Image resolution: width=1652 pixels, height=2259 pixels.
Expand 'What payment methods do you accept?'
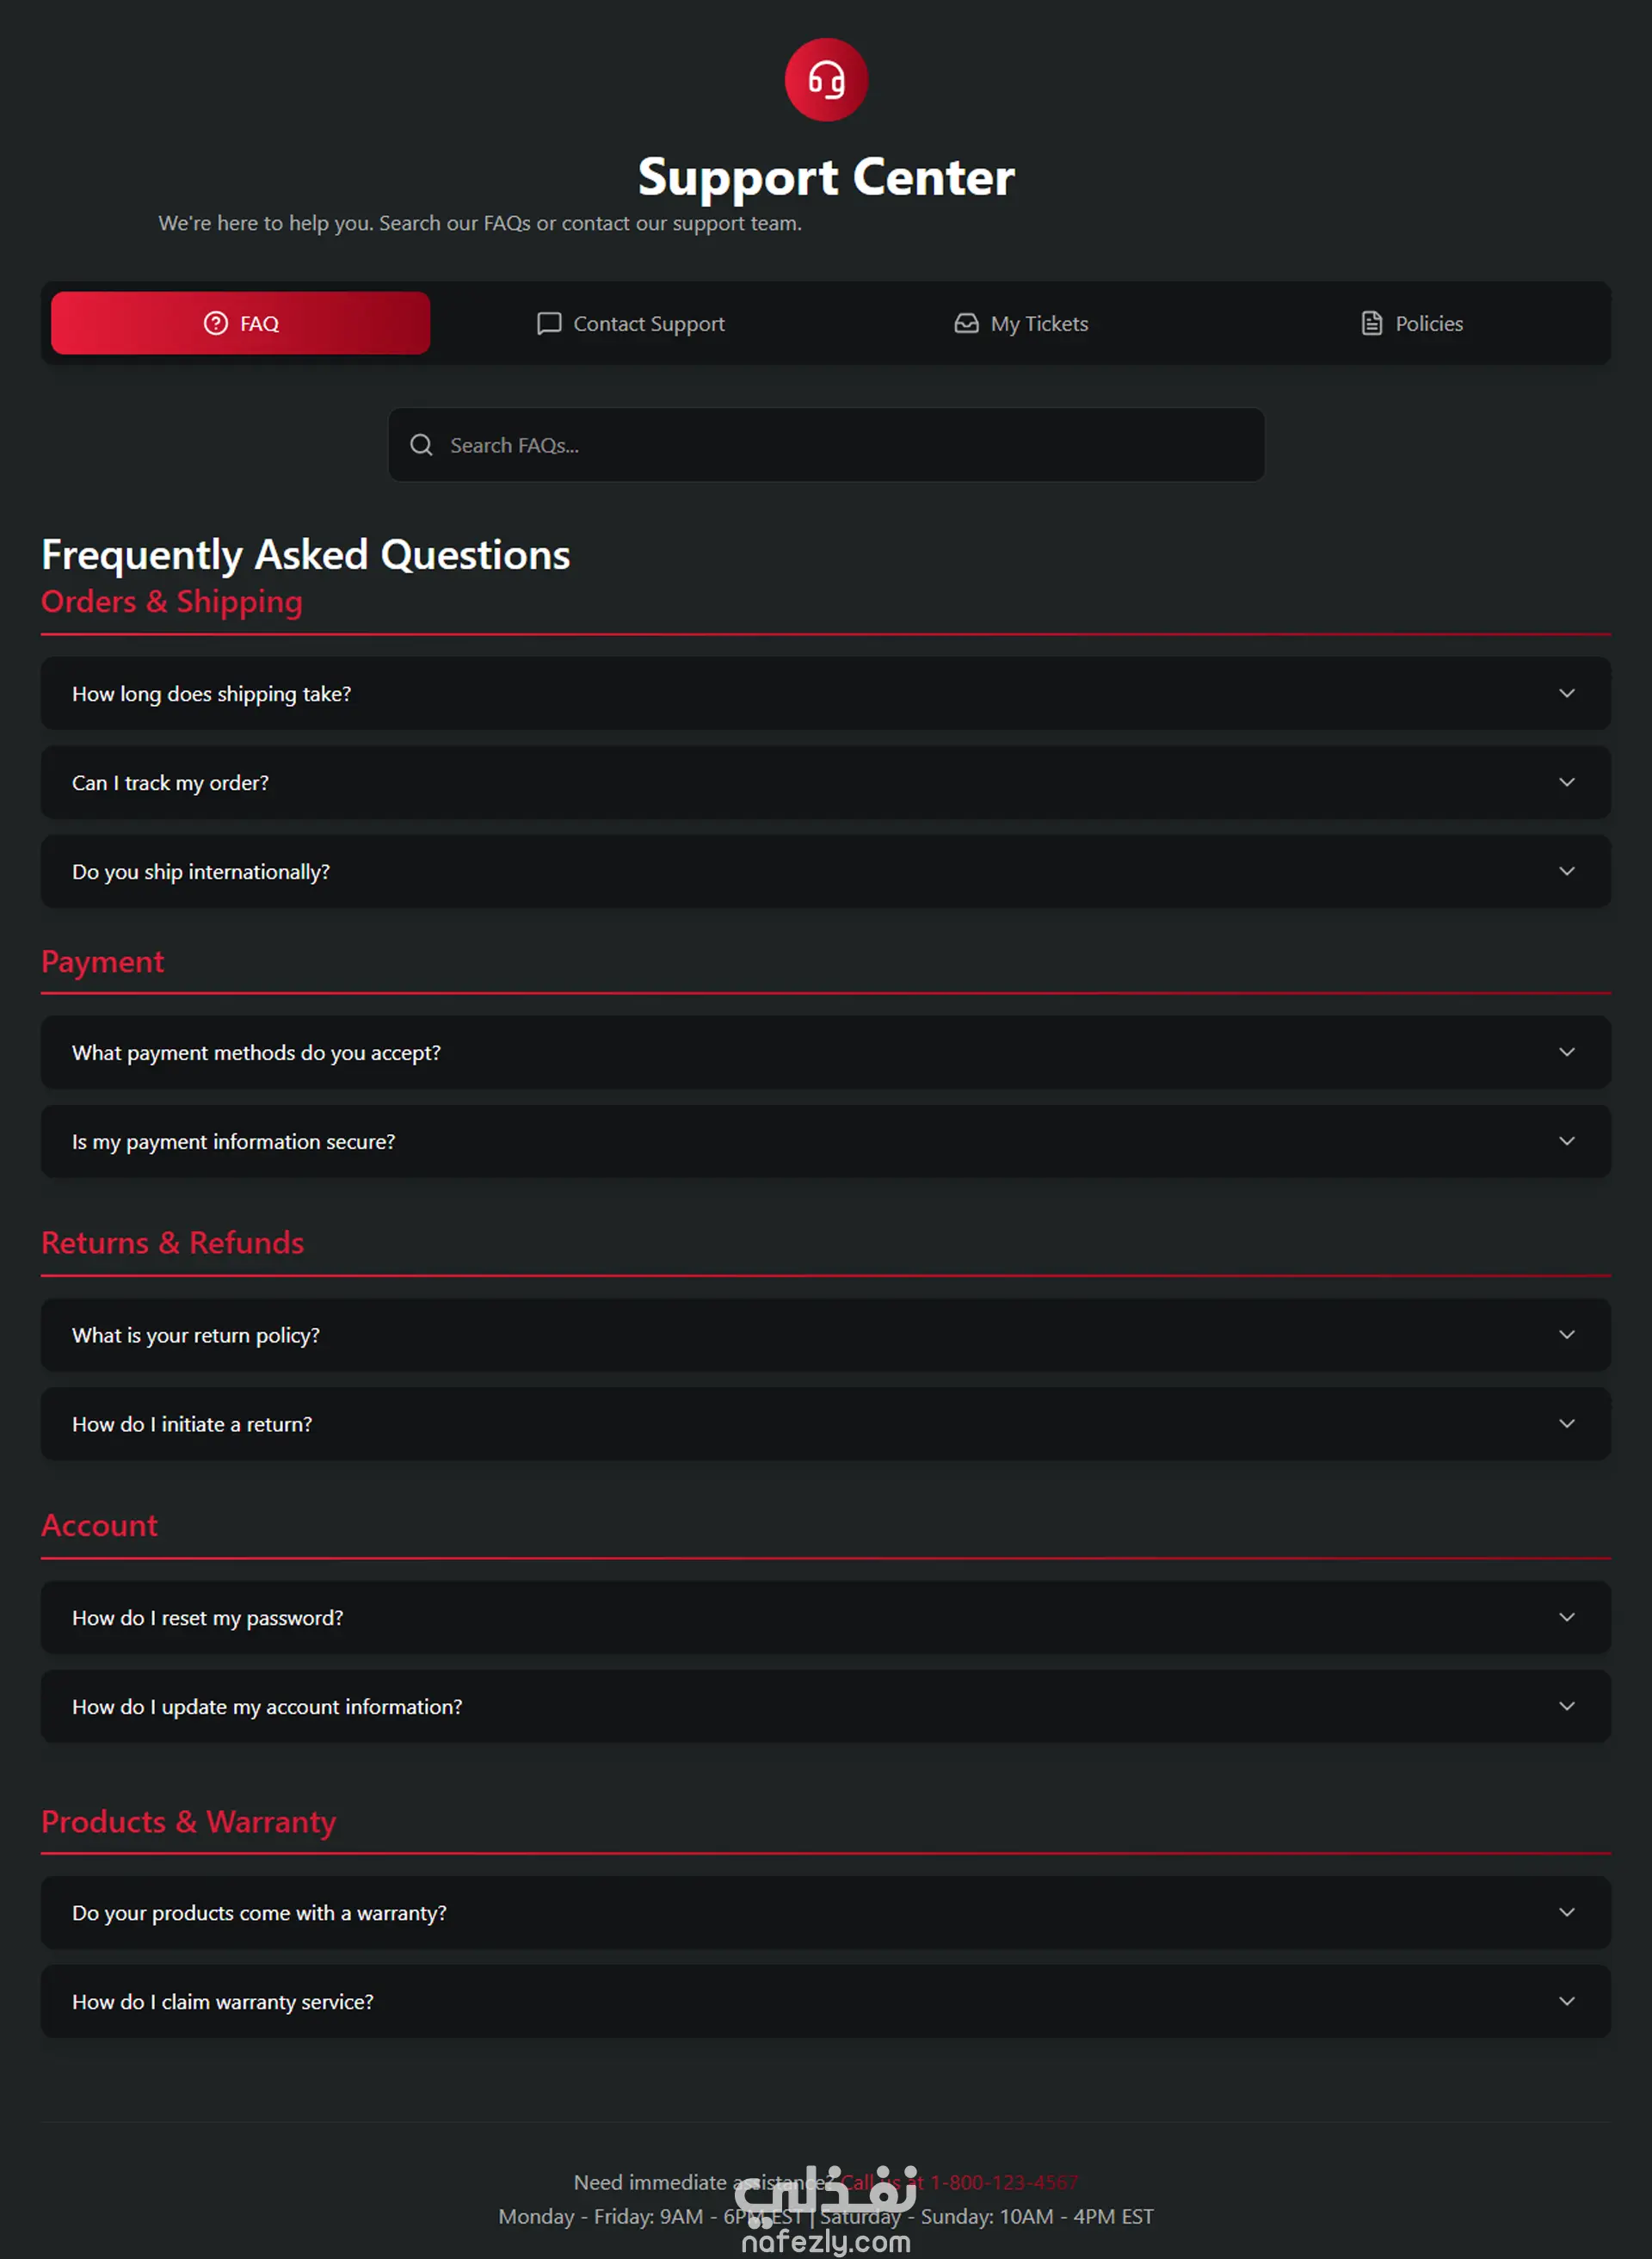click(826, 1052)
